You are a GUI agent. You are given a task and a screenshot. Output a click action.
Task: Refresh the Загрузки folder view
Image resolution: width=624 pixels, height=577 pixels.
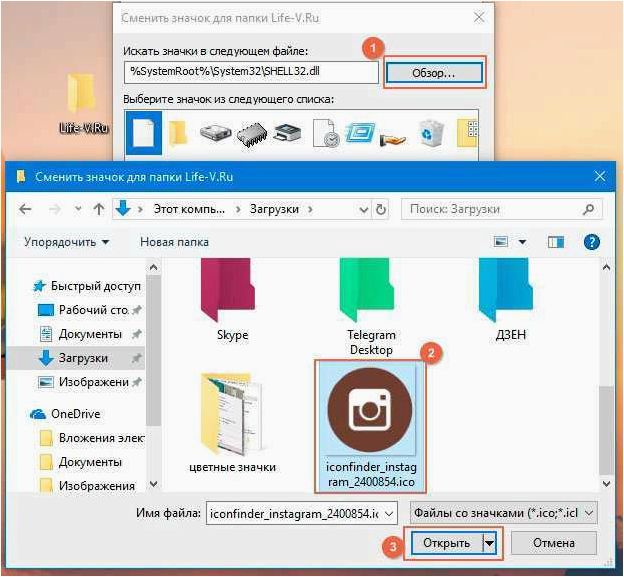tap(381, 209)
